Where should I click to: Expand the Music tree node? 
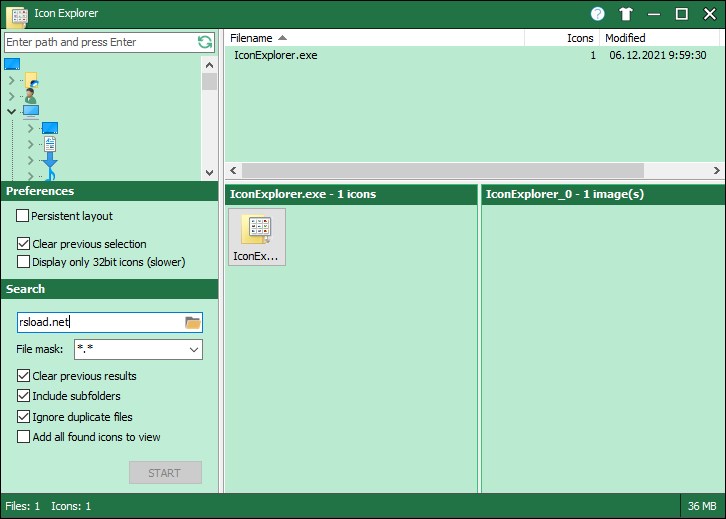[x=31, y=175]
